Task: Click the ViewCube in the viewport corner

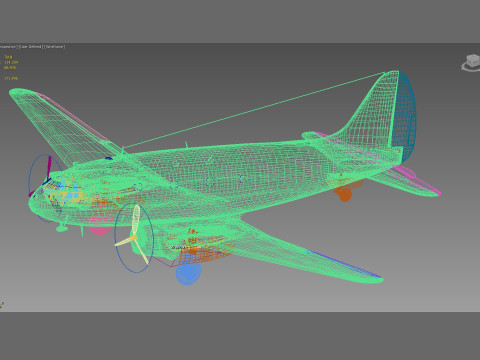Action: tap(471, 63)
